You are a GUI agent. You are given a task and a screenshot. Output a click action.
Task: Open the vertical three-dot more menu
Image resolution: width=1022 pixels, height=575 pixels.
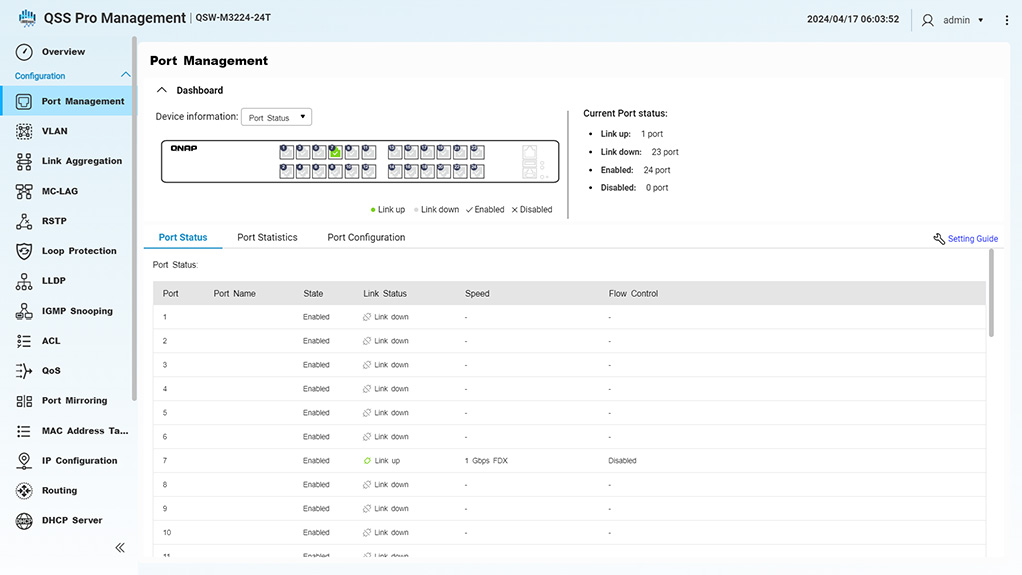tap(1006, 20)
